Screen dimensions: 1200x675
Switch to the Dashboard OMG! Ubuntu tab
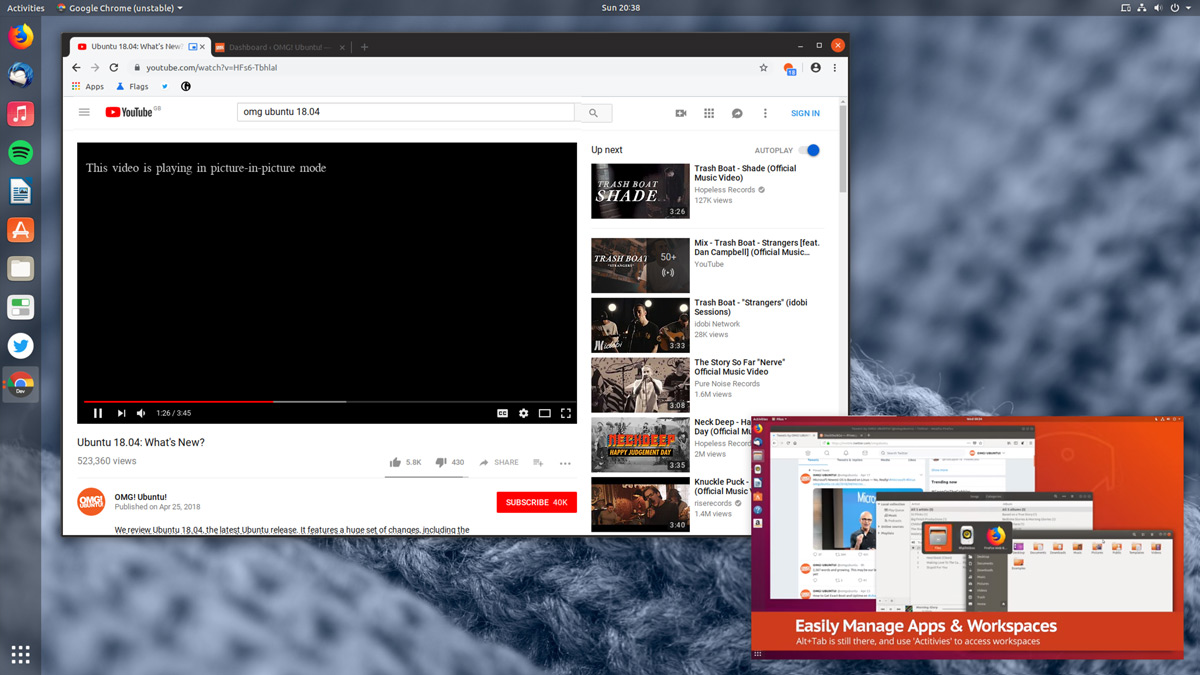pyautogui.click(x=279, y=47)
